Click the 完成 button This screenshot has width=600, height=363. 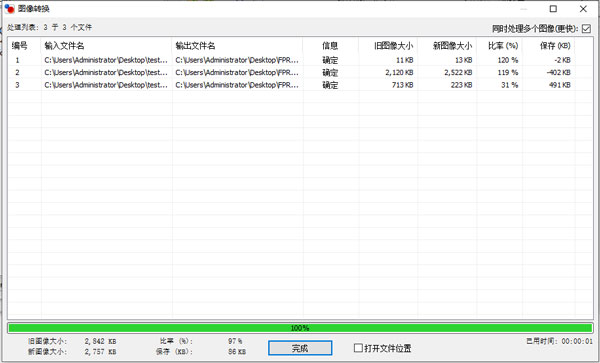tap(300, 348)
